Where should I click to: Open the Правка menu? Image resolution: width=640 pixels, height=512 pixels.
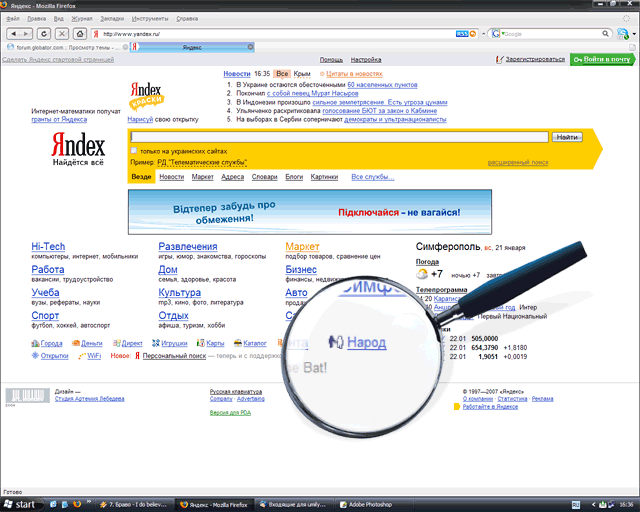click(x=37, y=19)
